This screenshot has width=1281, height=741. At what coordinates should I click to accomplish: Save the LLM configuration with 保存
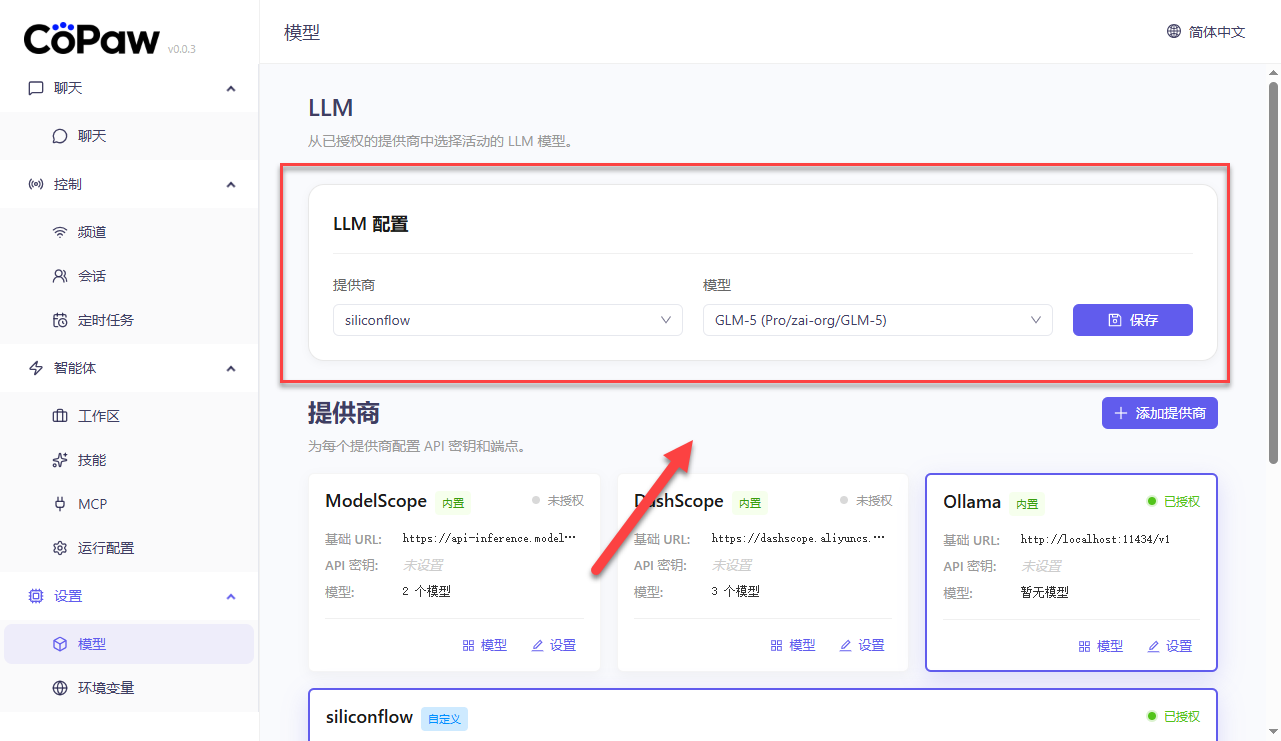click(1133, 320)
